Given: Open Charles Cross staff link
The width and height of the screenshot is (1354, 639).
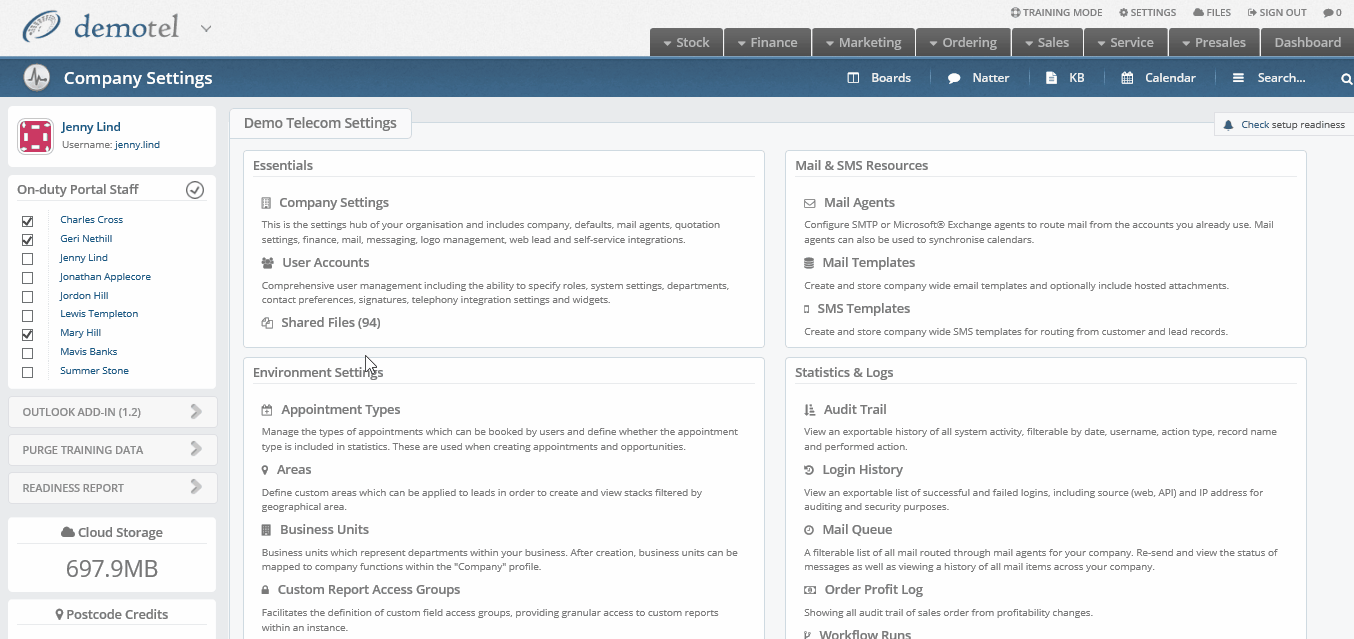Looking at the screenshot, I should click(91, 220).
